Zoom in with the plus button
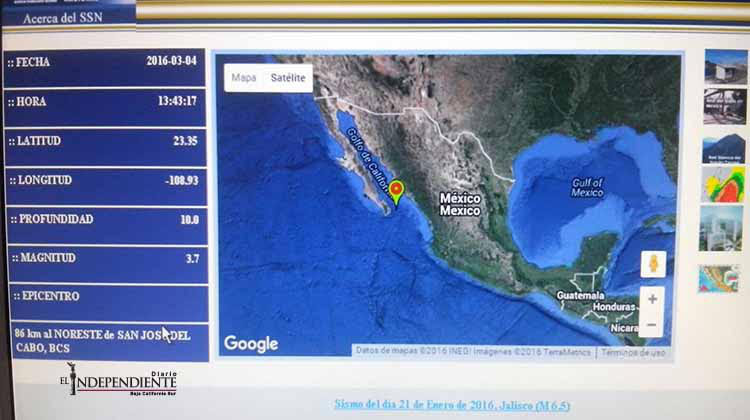This screenshot has height=420, width=750. [x=652, y=299]
